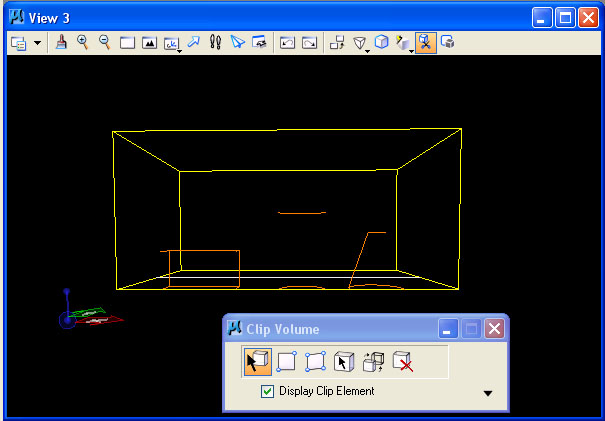Maximize the View 3 window
This screenshot has height=421, width=605.
coord(566,18)
